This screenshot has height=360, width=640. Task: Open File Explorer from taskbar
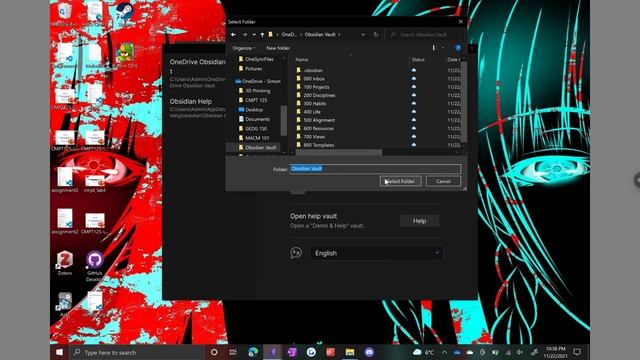350,352
